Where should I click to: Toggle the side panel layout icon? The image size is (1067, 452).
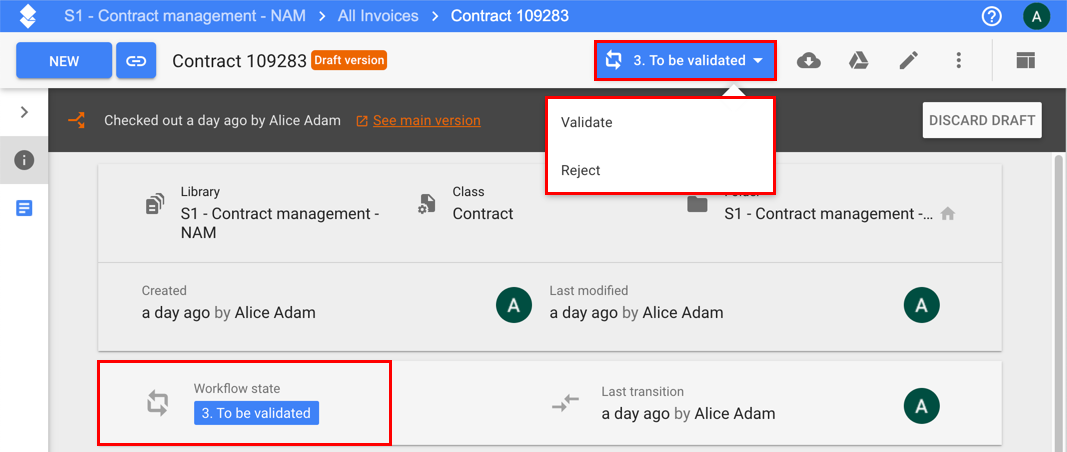pyautogui.click(x=1024, y=61)
